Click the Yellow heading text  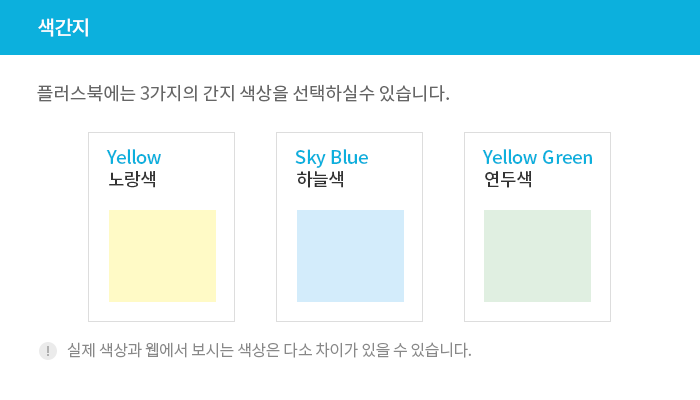click(x=134, y=158)
